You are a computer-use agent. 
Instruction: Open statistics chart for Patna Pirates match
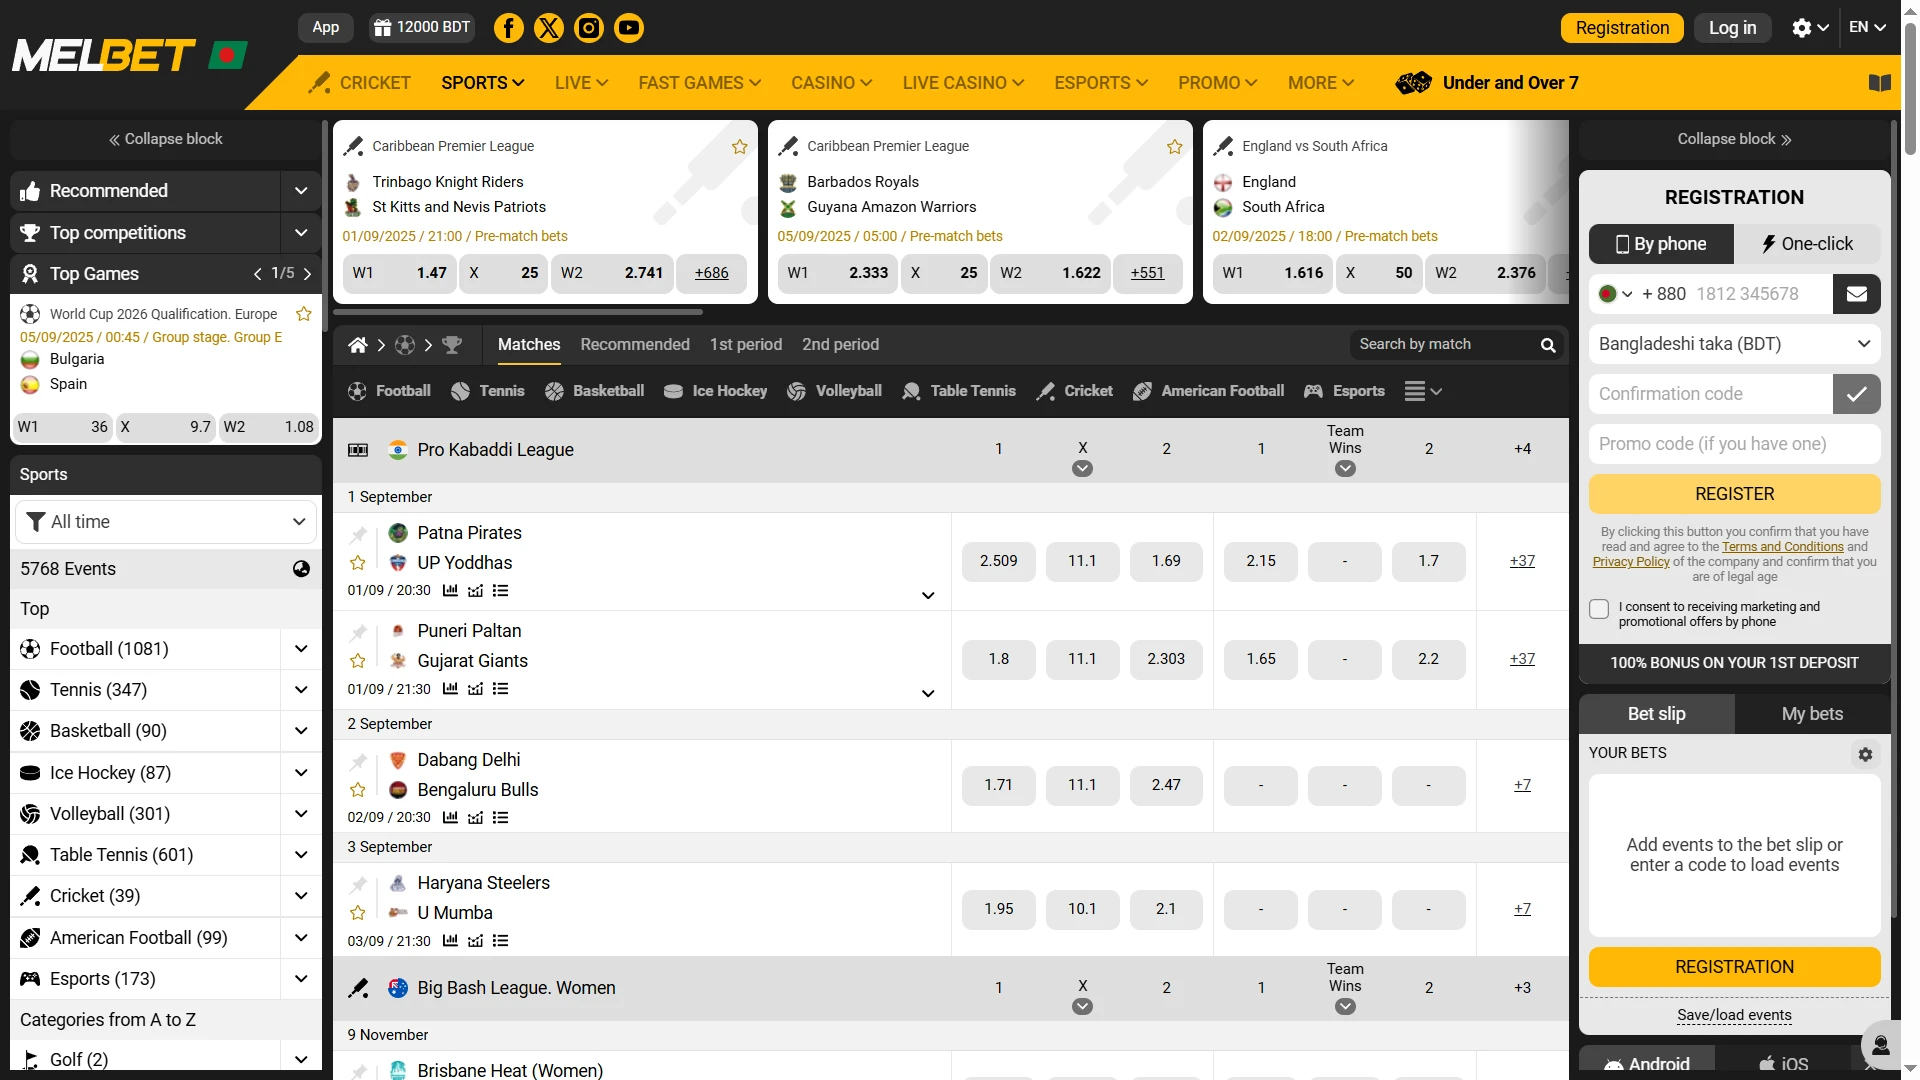point(449,590)
